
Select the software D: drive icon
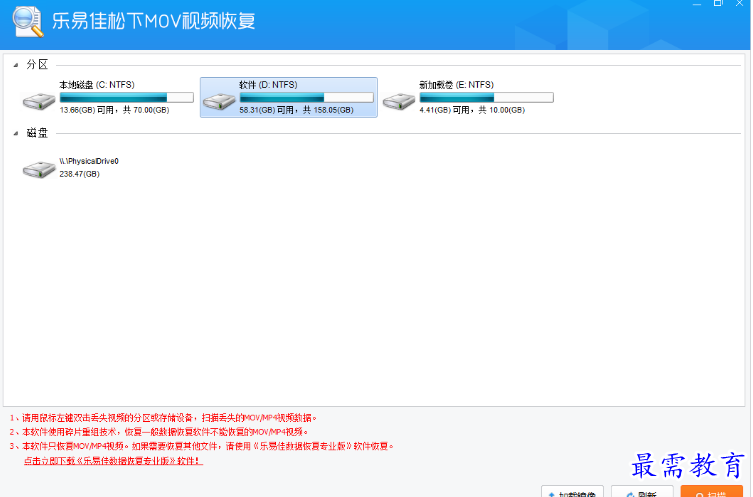219,101
